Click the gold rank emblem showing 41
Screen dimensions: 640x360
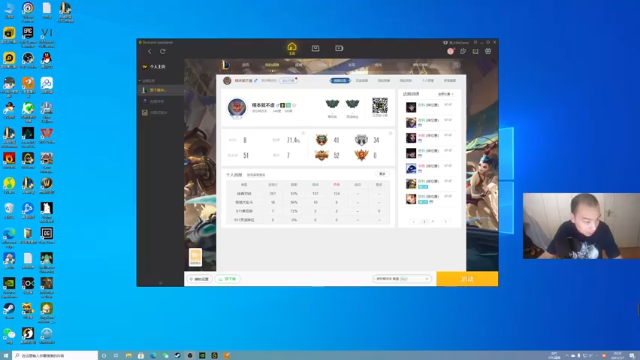[x=322, y=140]
